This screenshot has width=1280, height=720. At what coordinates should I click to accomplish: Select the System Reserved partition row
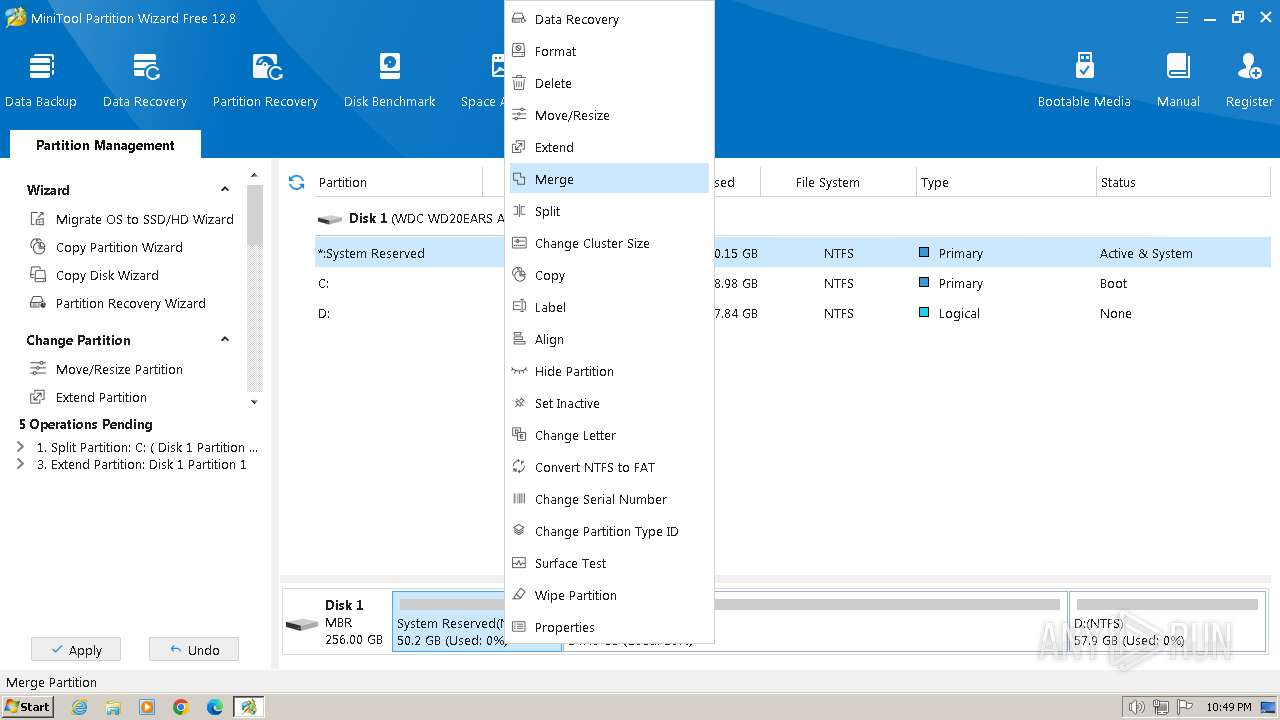point(793,253)
